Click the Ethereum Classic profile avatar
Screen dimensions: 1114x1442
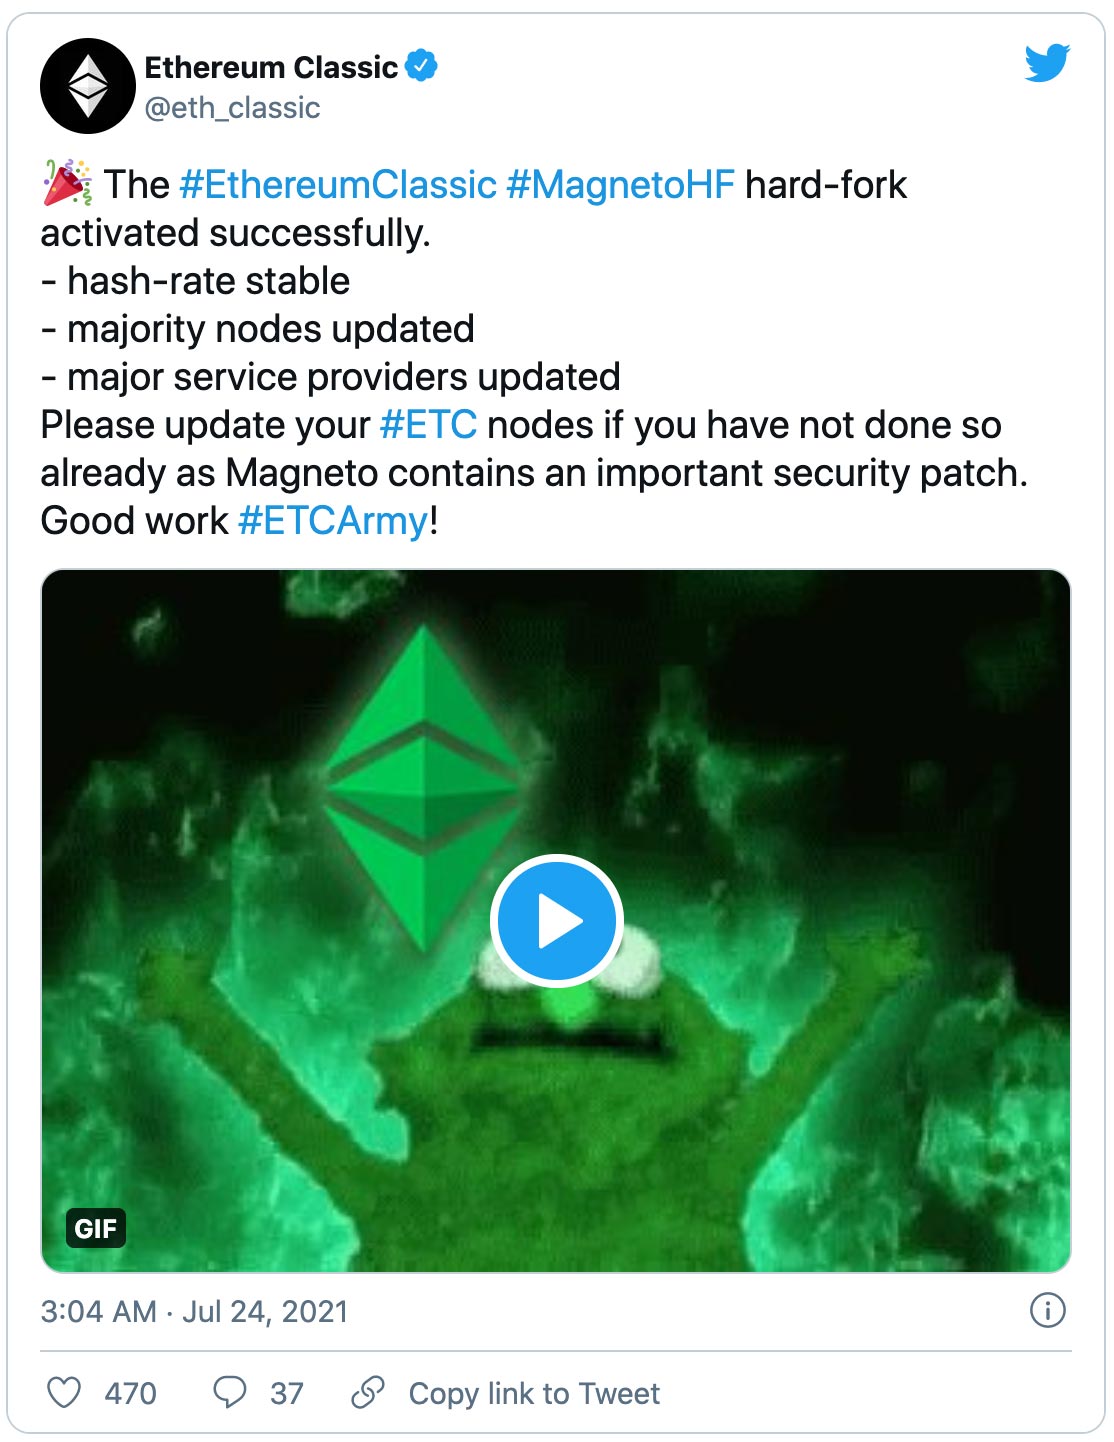pos(88,86)
